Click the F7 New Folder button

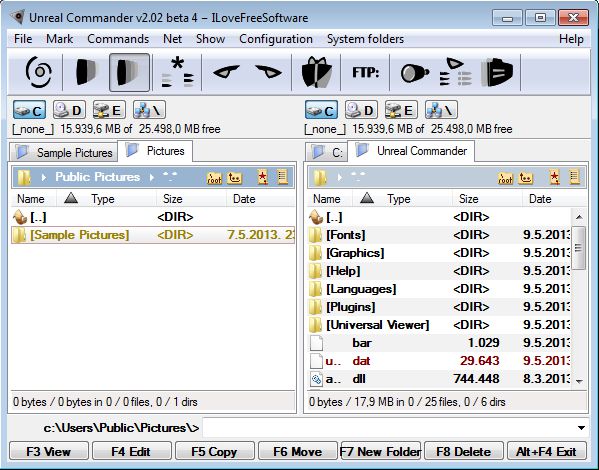[x=380, y=452]
